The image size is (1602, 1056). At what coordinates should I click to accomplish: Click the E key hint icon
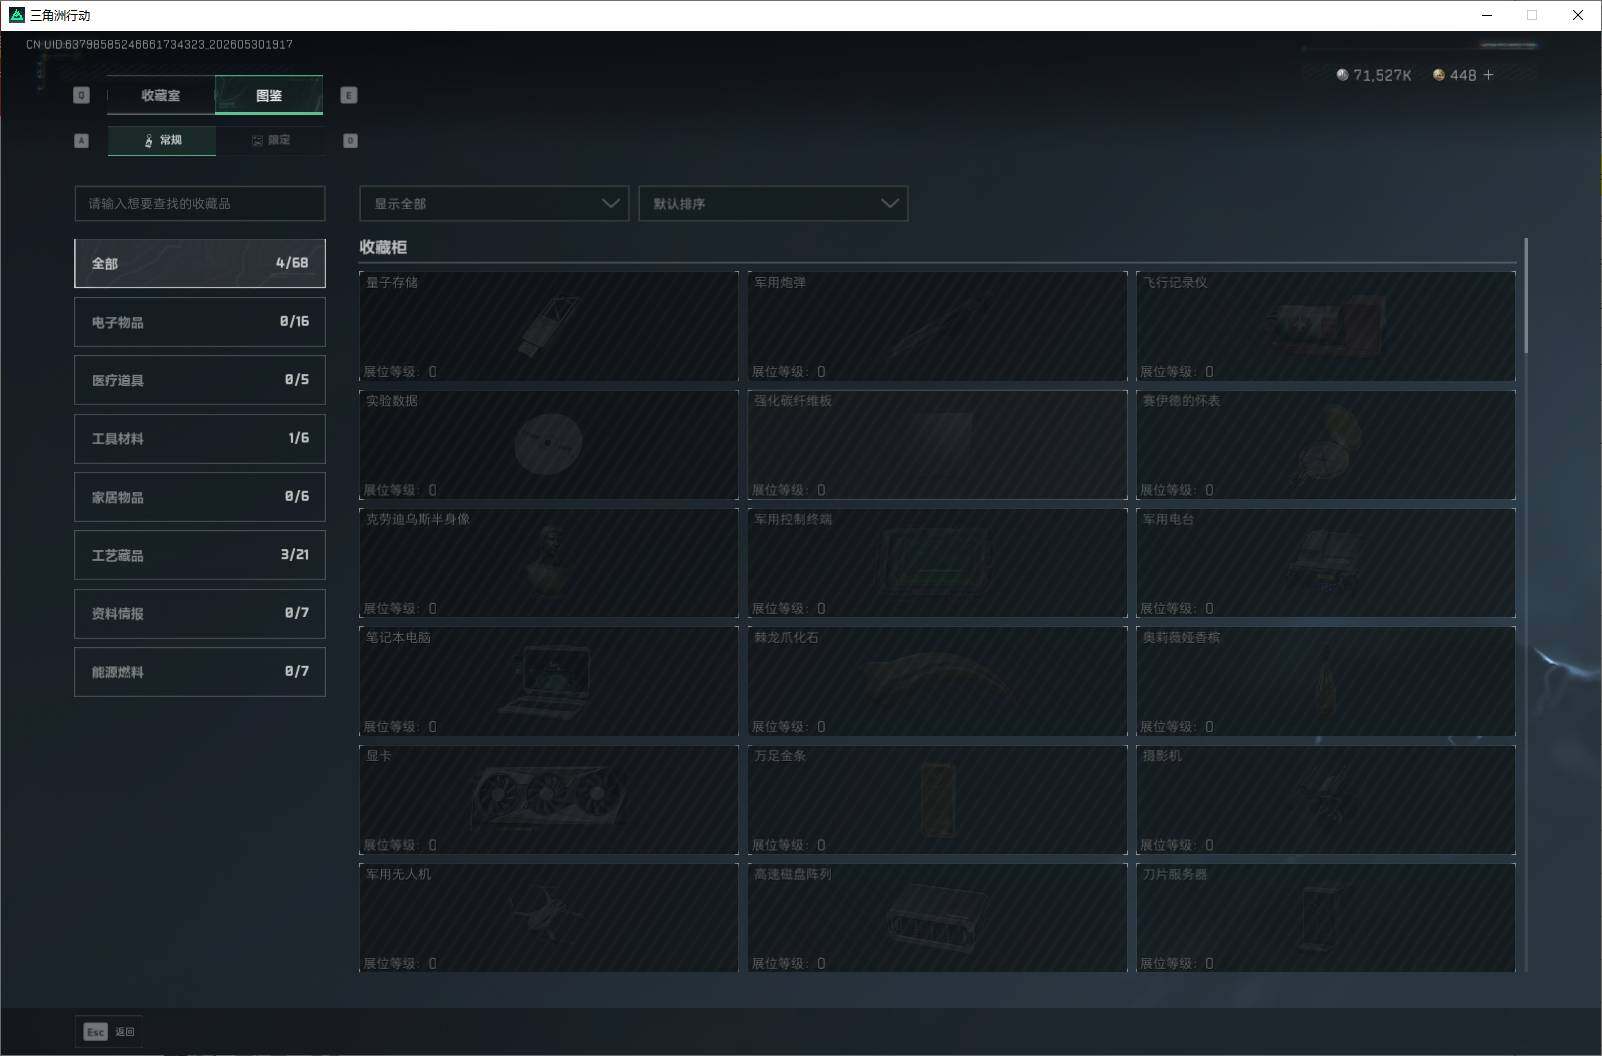[348, 95]
